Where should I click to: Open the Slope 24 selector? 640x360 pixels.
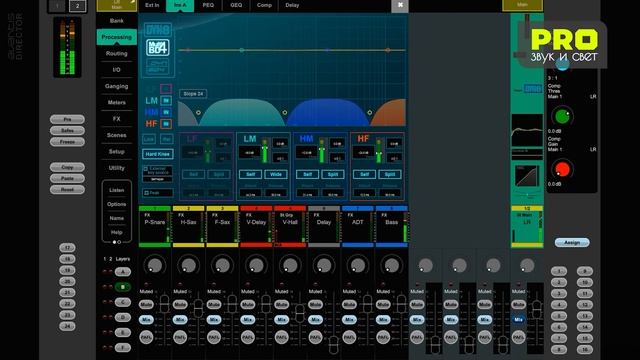(x=193, y=94)
